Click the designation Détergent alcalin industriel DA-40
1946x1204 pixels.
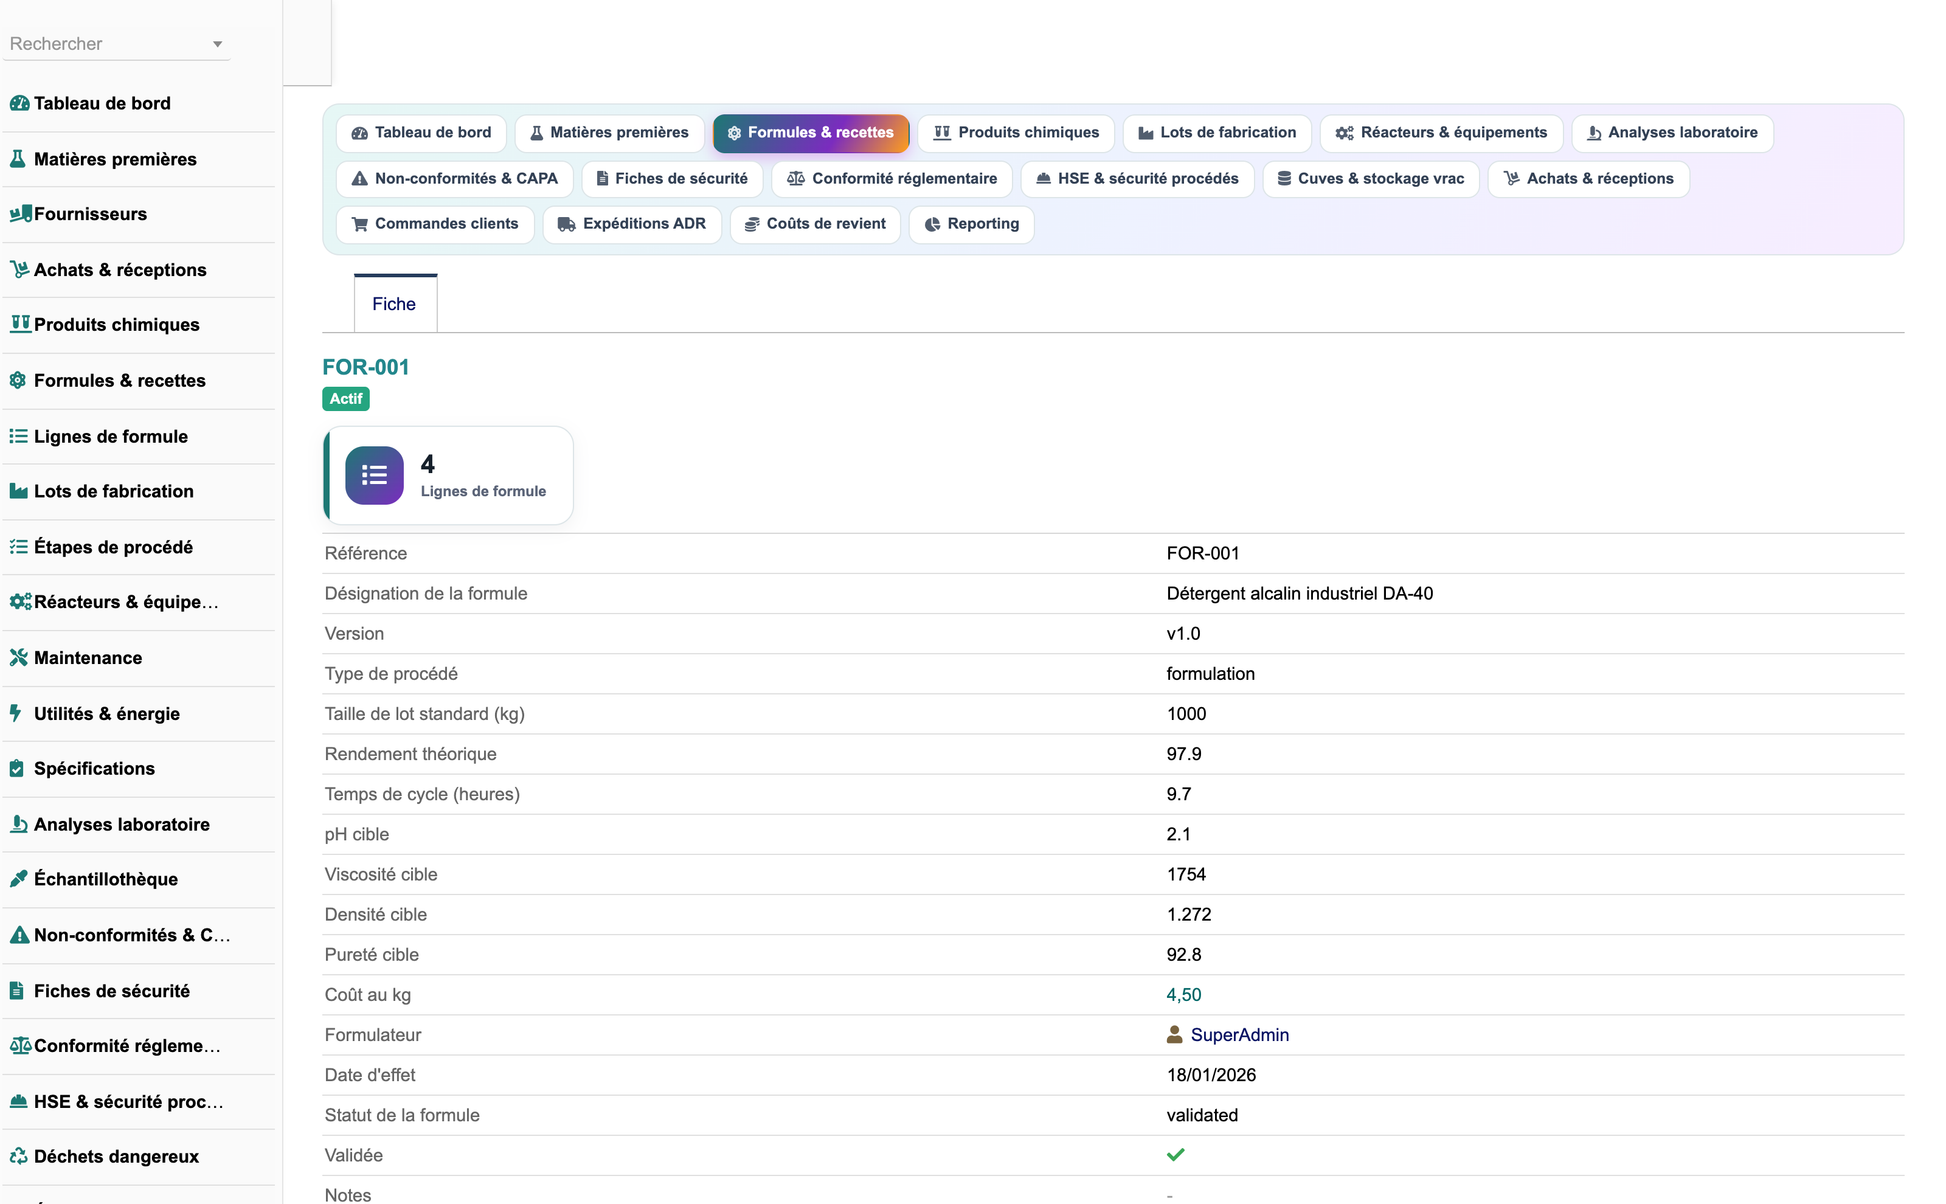[x=1299, y=594]
